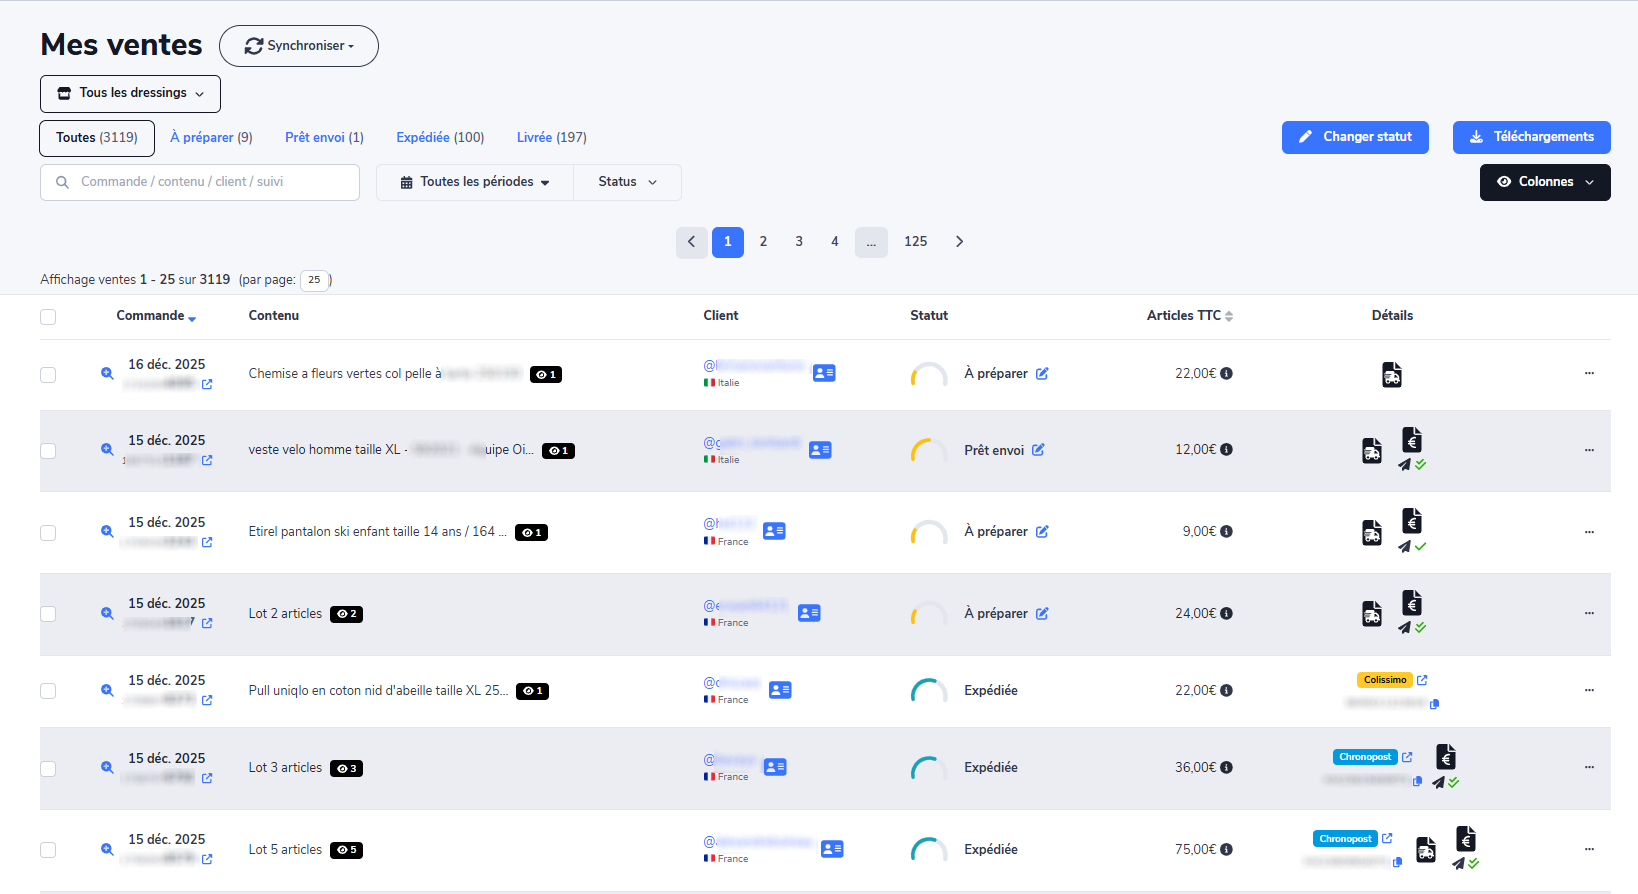Click the euro invoice icon on Lot 2 articles row
This screenshot has height=894, width=1638.
click(1412, 603)
